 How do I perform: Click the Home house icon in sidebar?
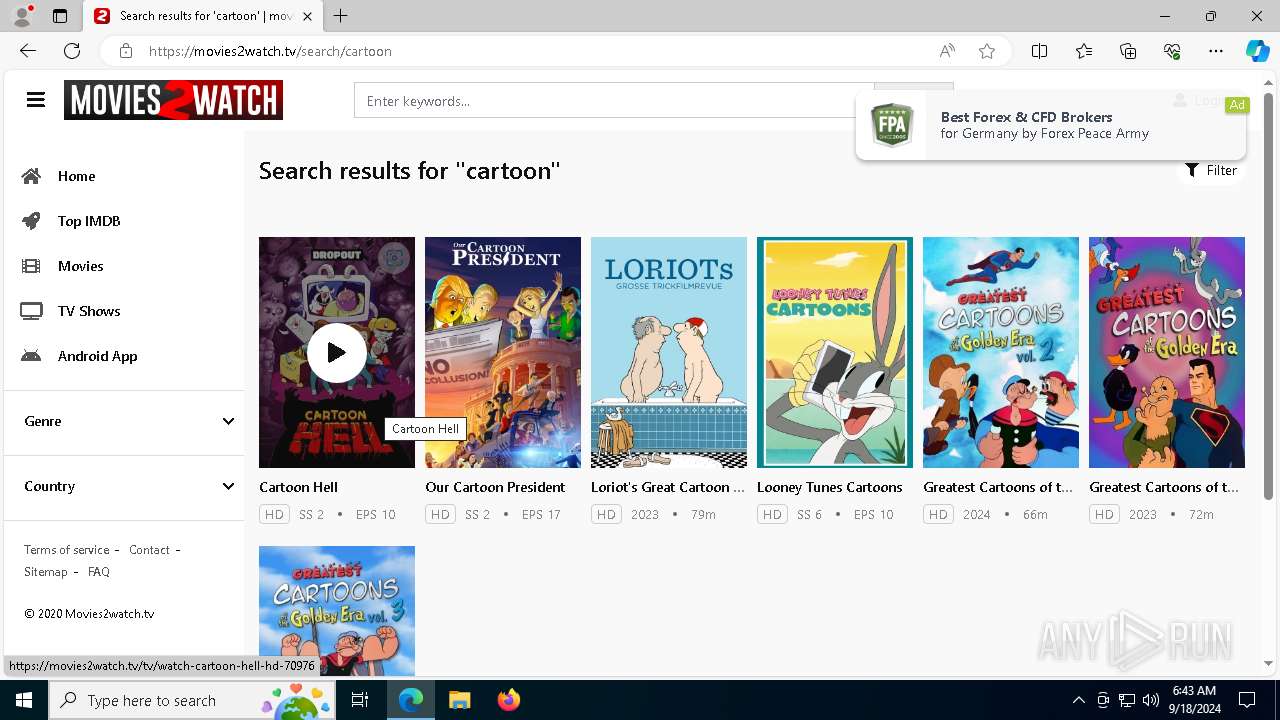click(x=32, y=176)
